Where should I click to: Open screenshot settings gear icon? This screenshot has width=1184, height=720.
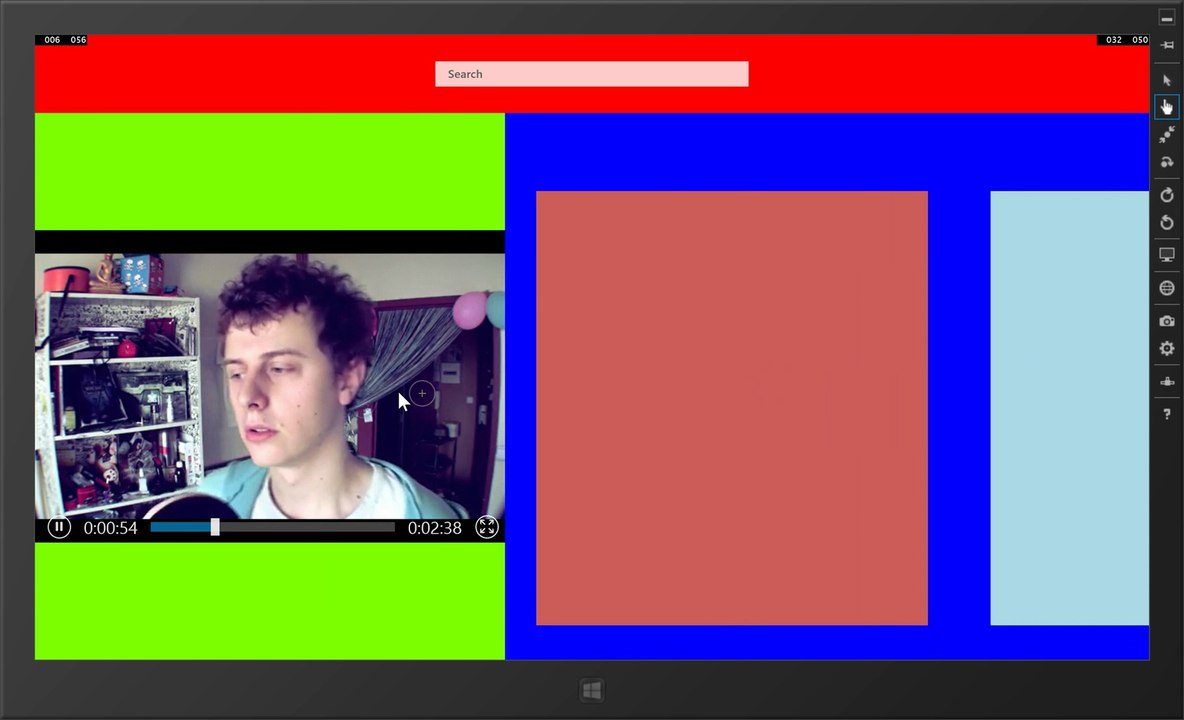[x=1167, y=348]
